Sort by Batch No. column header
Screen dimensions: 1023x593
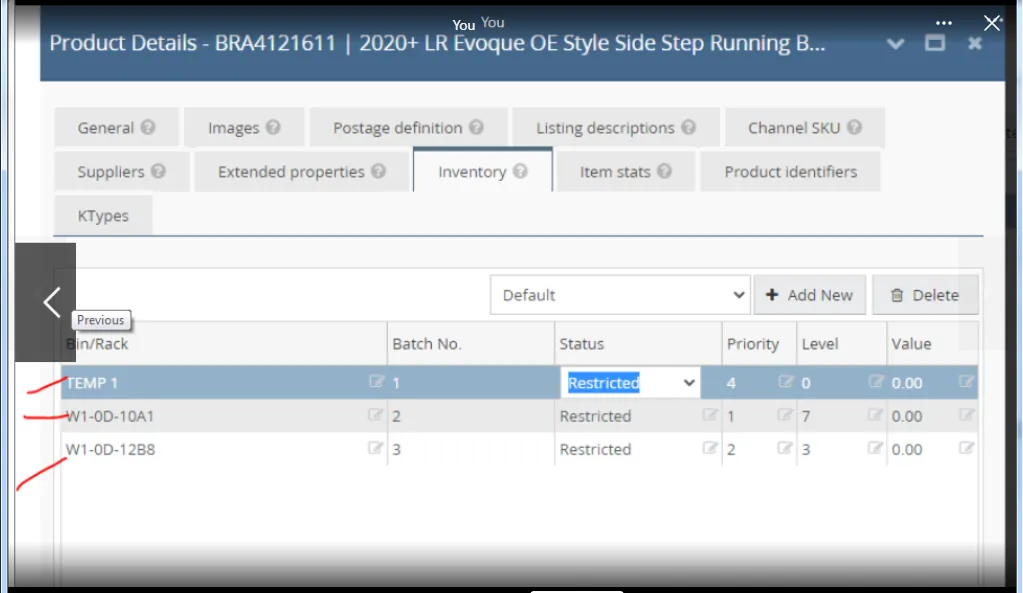click(x=470, y=344)
